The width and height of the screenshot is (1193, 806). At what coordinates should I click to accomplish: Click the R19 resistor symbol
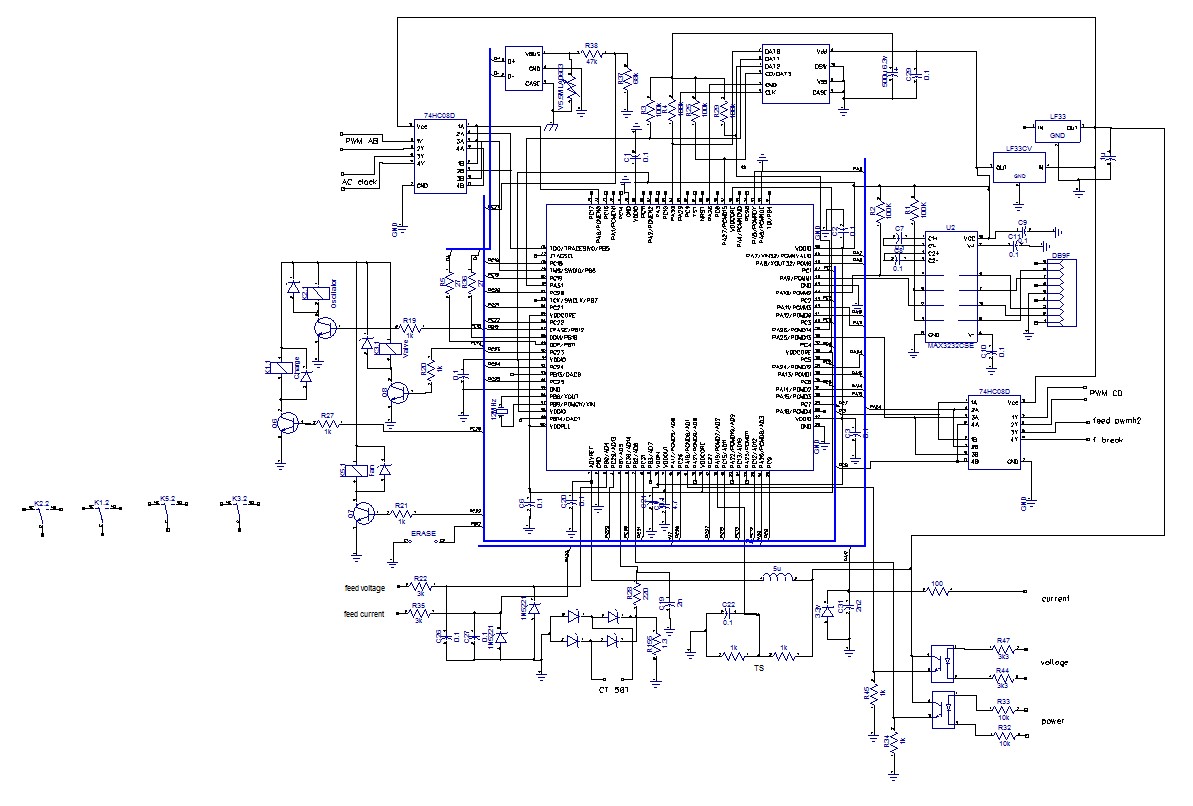point(410,328)
